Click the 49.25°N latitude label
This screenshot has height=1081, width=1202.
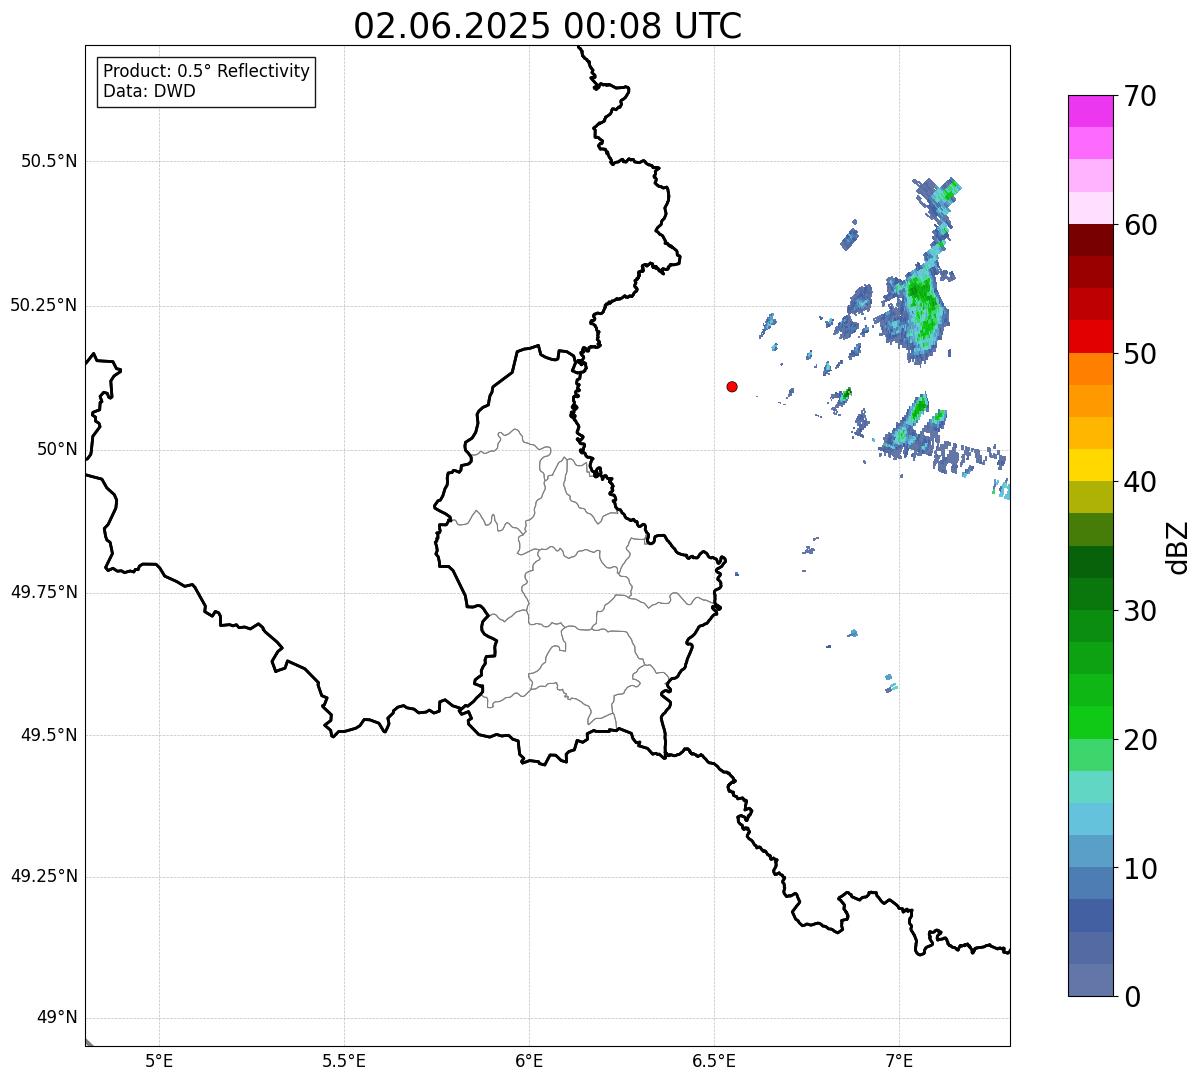click(x=44, y=876)
